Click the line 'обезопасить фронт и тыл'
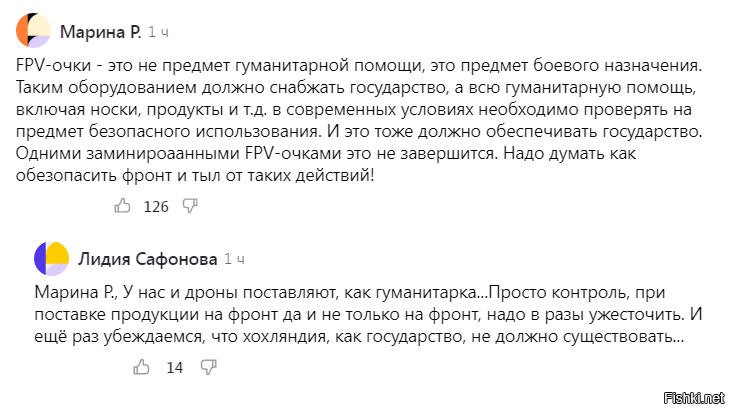The image size is (730, 410). click(x=195, y=175)
